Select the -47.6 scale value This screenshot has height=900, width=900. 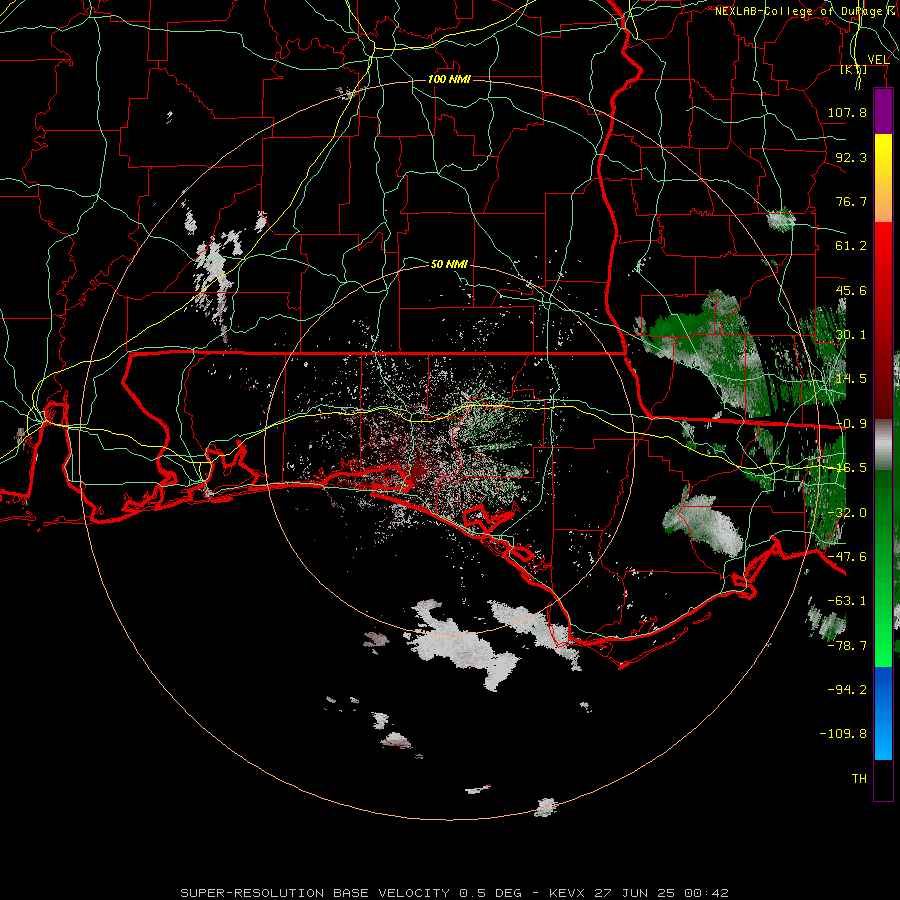(847, 557)
